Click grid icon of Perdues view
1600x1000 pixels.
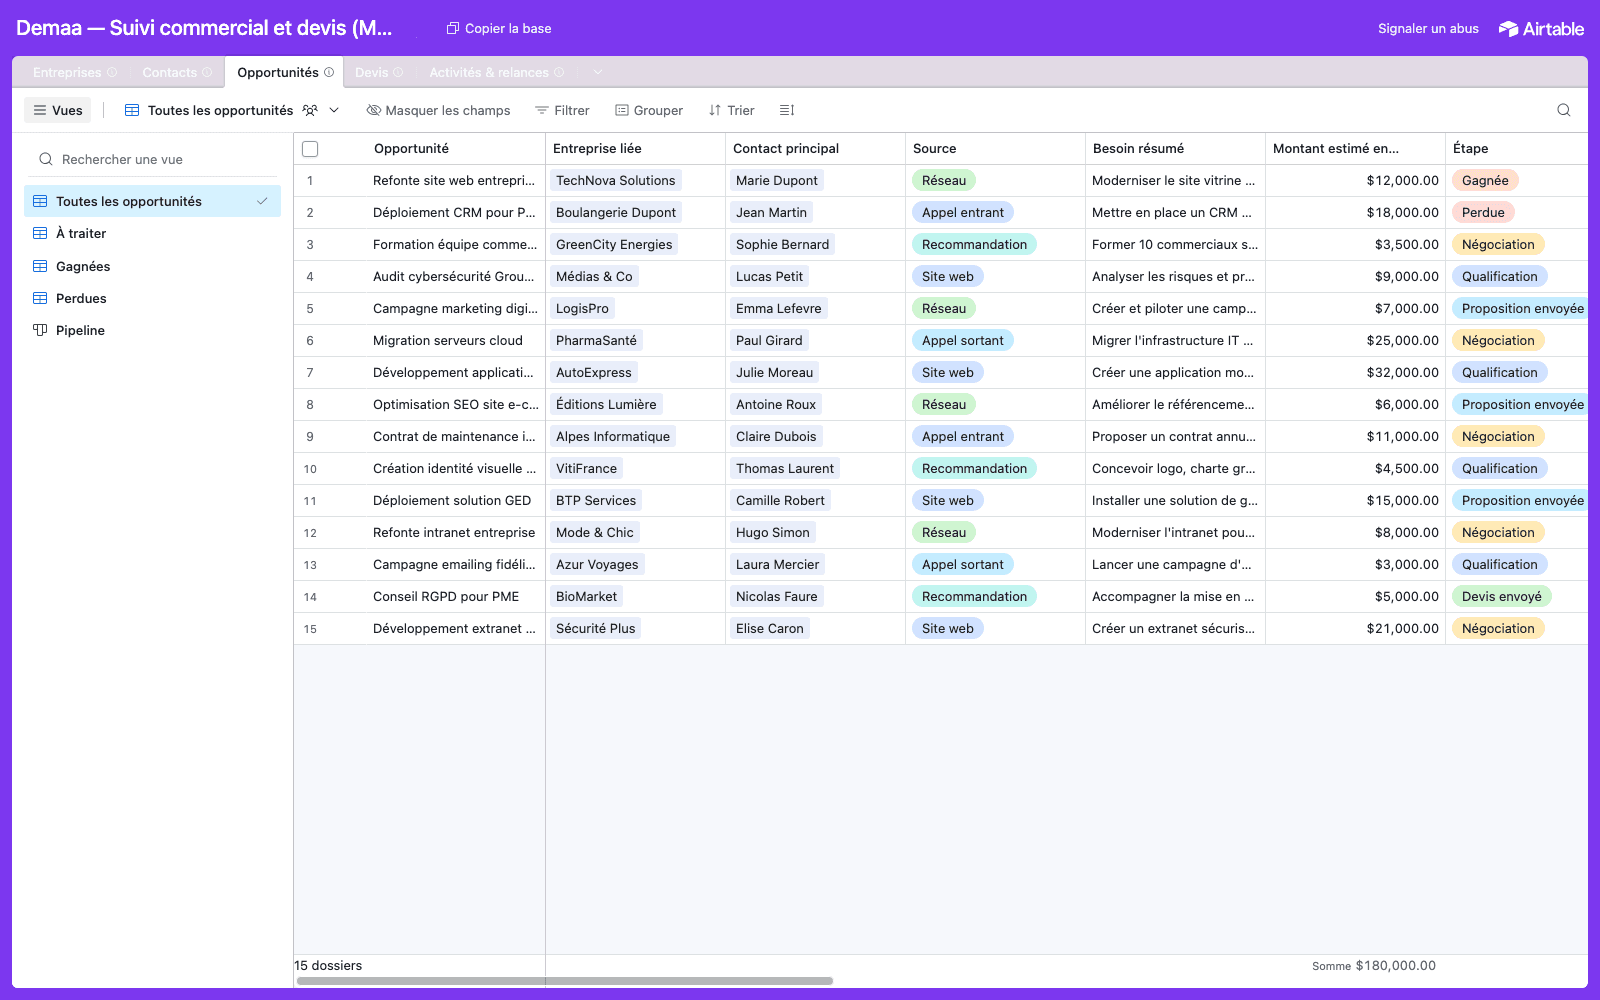pyautogui.click(x=40, y=298)
